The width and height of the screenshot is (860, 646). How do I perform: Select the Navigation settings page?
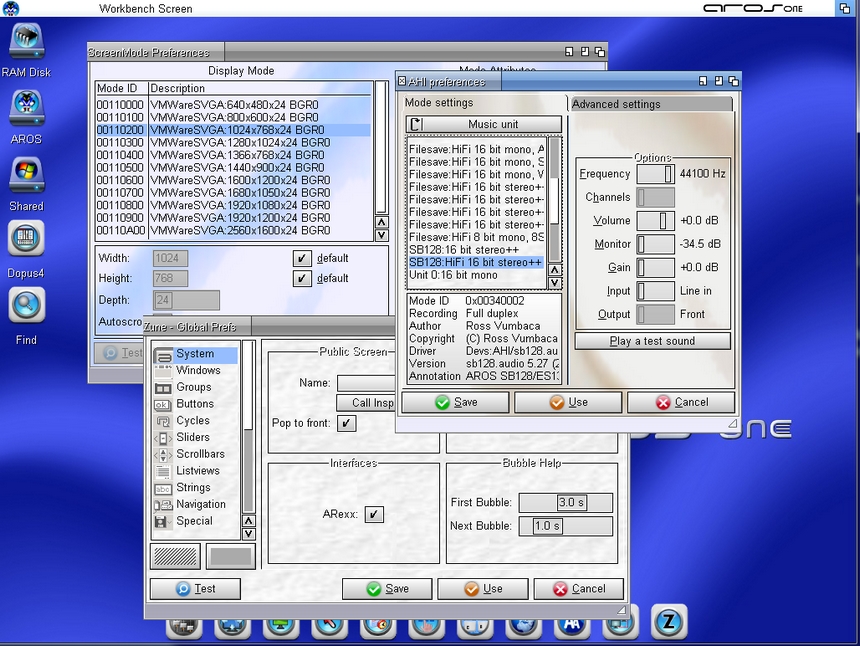(200, 504)
